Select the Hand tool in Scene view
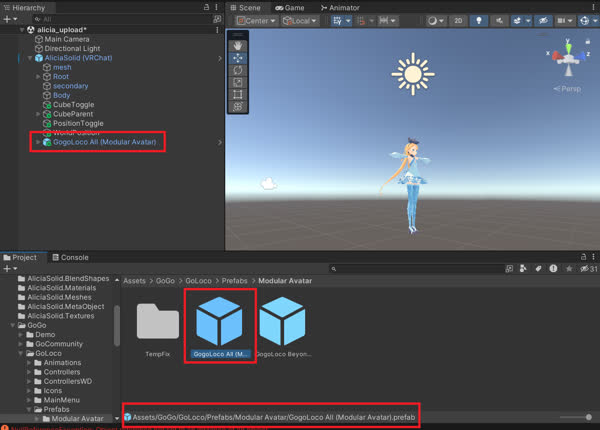Screen dimensions: 600x430 coord(238,45)
